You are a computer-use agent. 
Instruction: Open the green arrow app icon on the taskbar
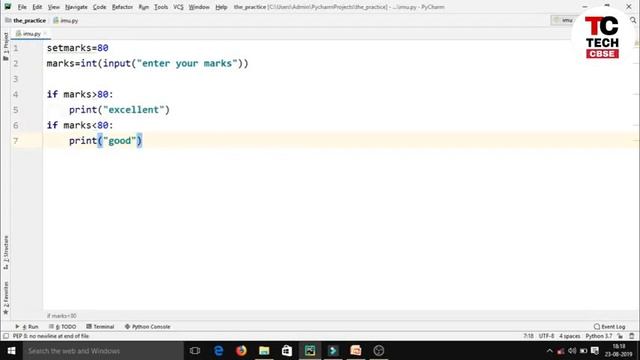point(333,351)
